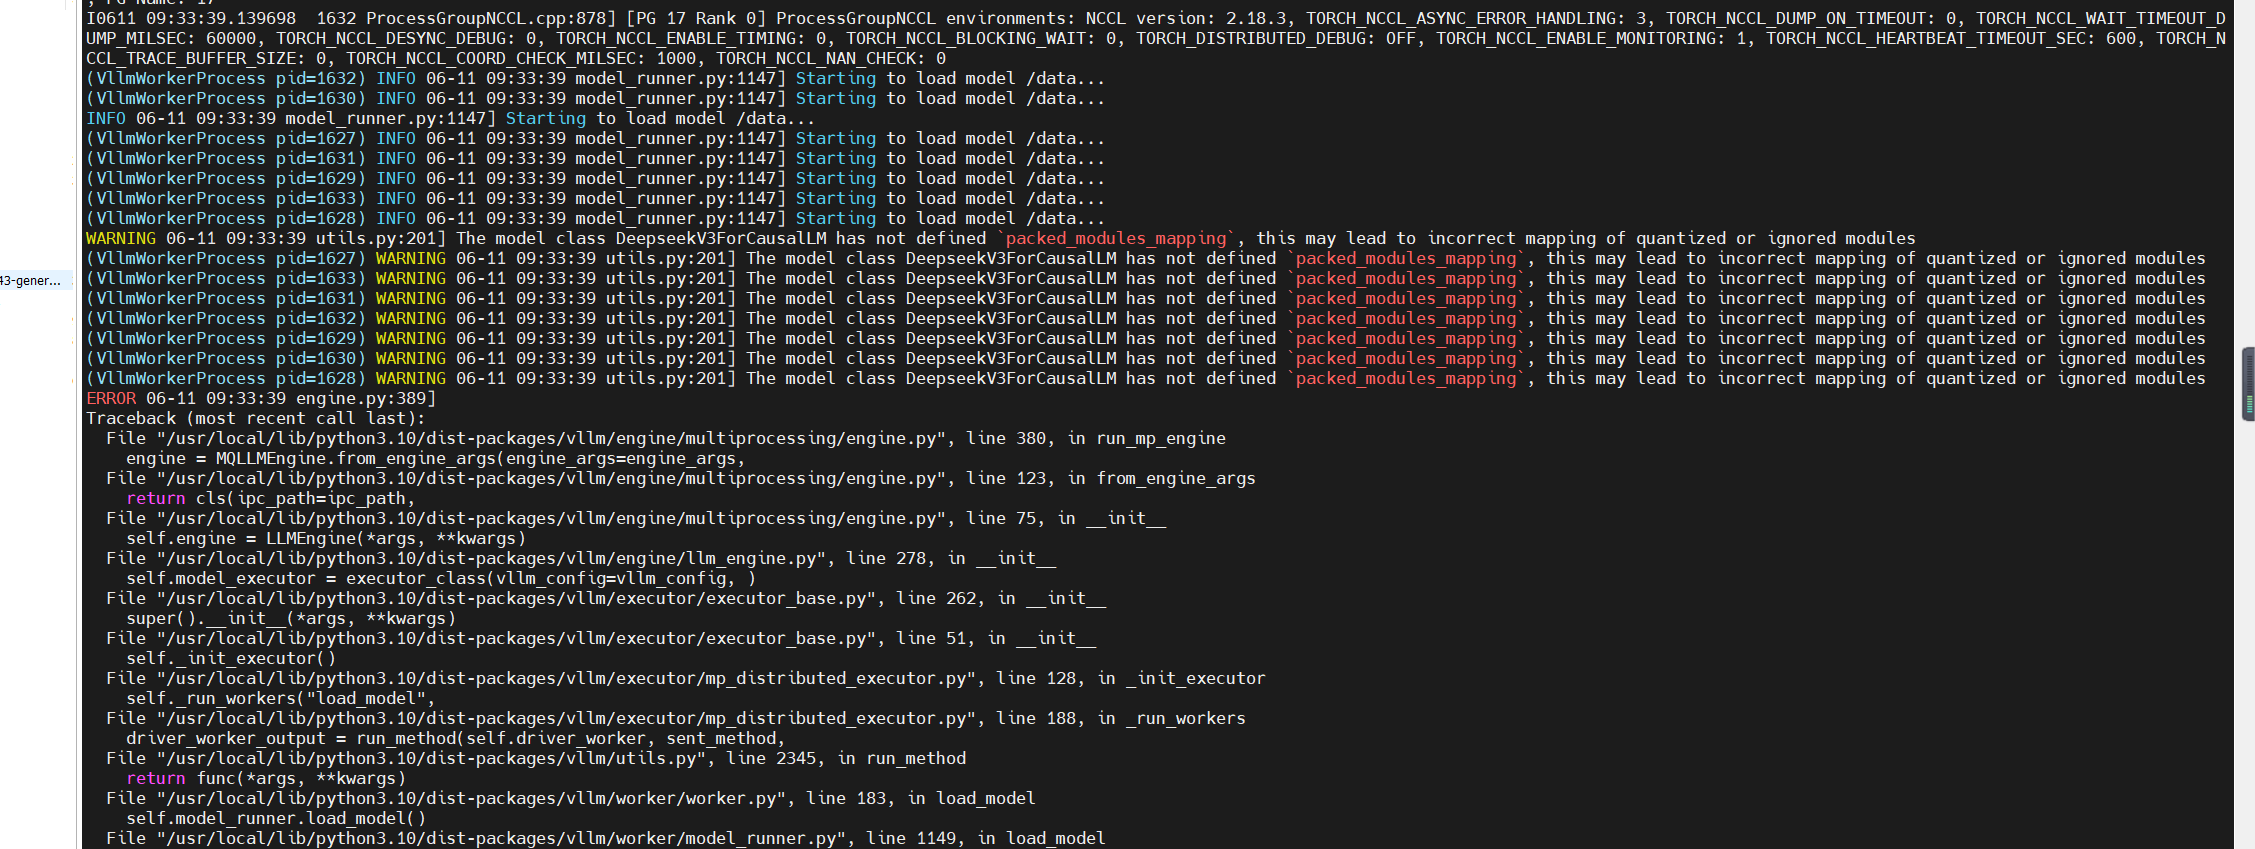This screenshot has height=849, width=2255.
Task: Click the 'executor_base.py", line 262' traceback line
Action: tap(606, 598)
